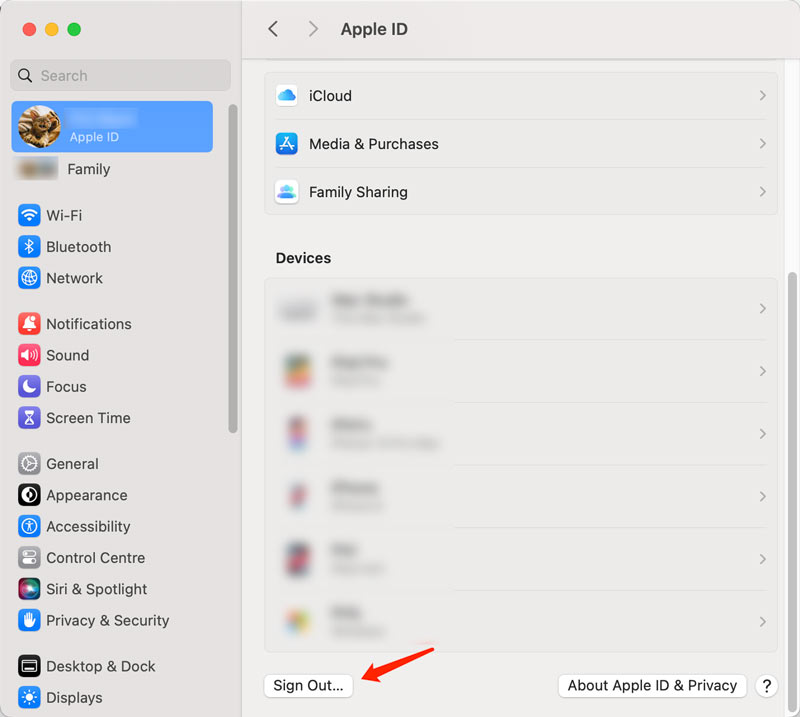Click the Desktop & Dock icon
The height and width of the screenshot is (717, 800).
[x=29, y=666]
